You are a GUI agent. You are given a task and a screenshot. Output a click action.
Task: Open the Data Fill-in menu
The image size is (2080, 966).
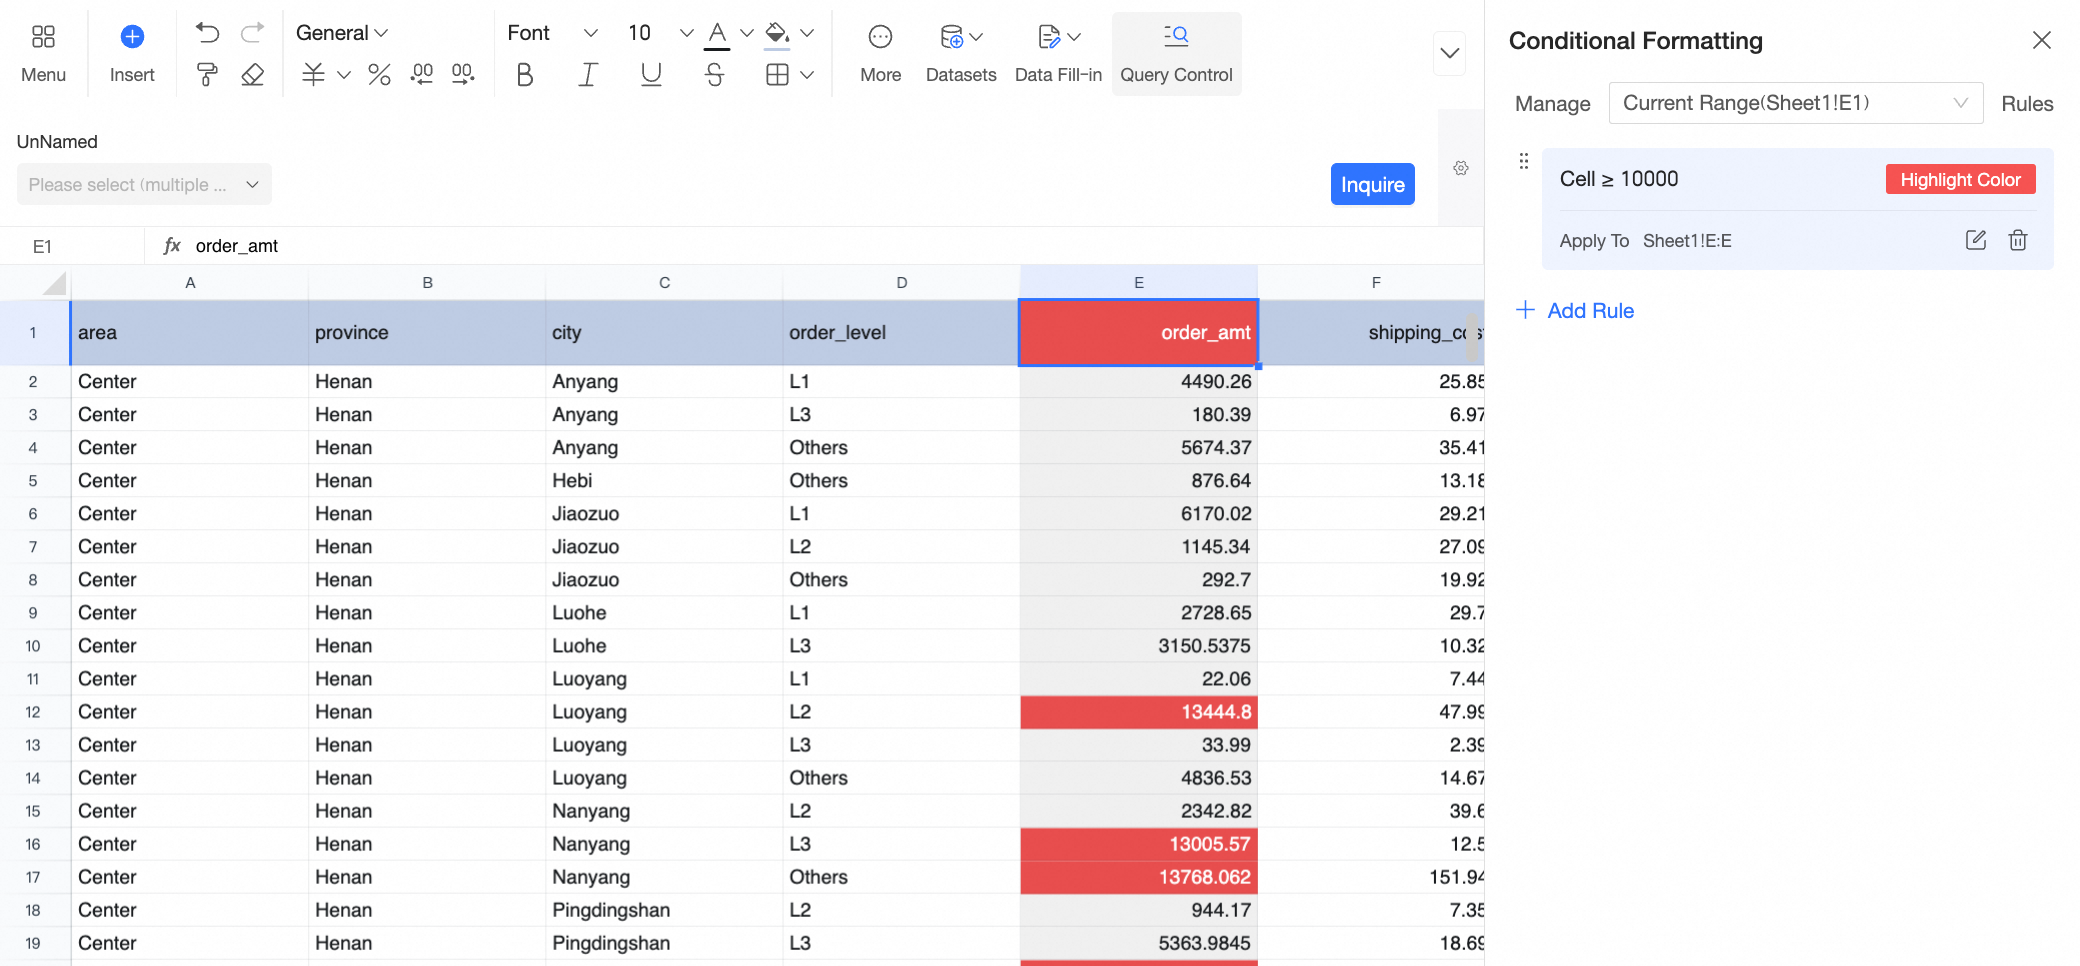coord(1058,54)
